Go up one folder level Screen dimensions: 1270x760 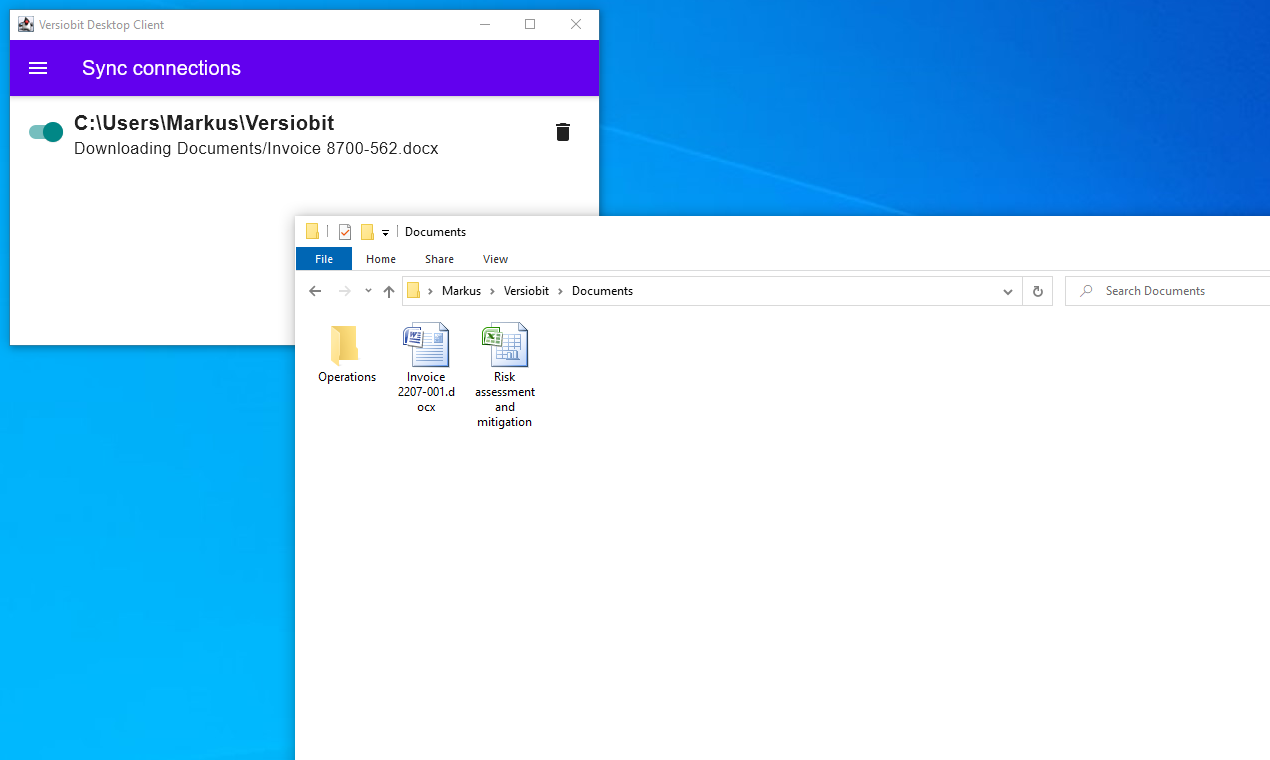click(389, 291)
